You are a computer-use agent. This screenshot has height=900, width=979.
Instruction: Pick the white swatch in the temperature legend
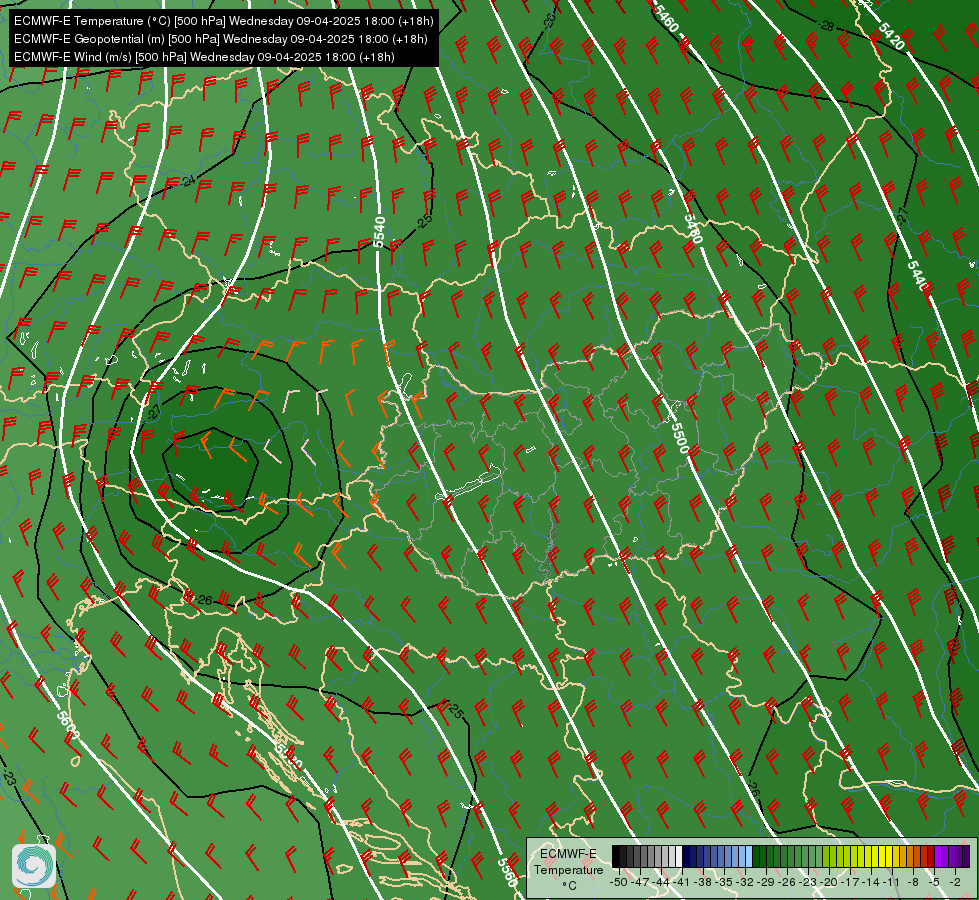coord(679,857)
